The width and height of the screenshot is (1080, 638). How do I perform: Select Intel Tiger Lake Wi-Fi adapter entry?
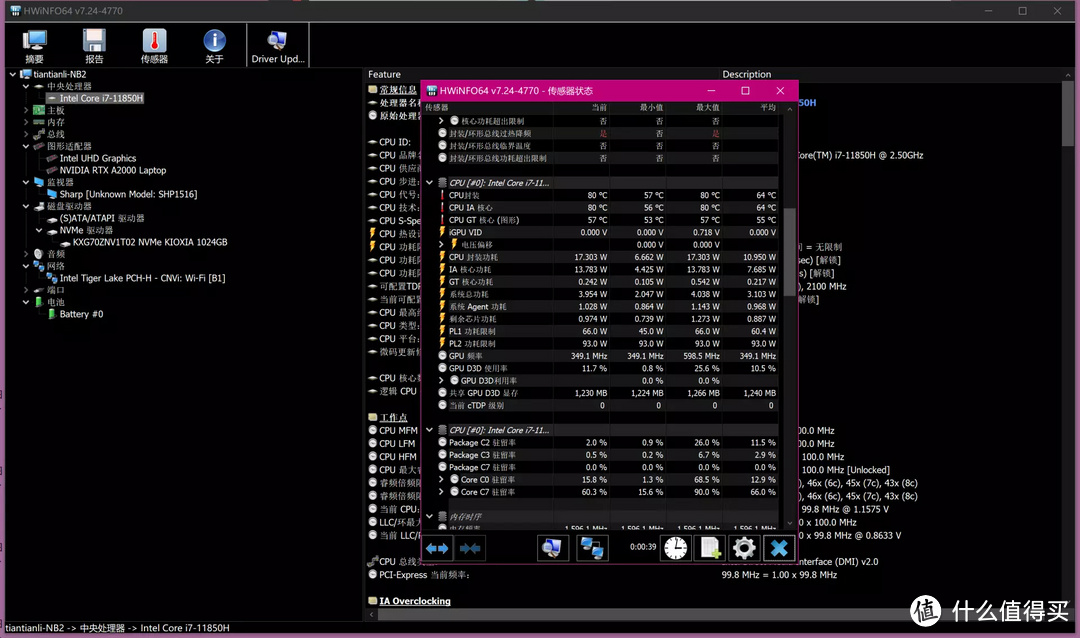click(x=142, y=278)
